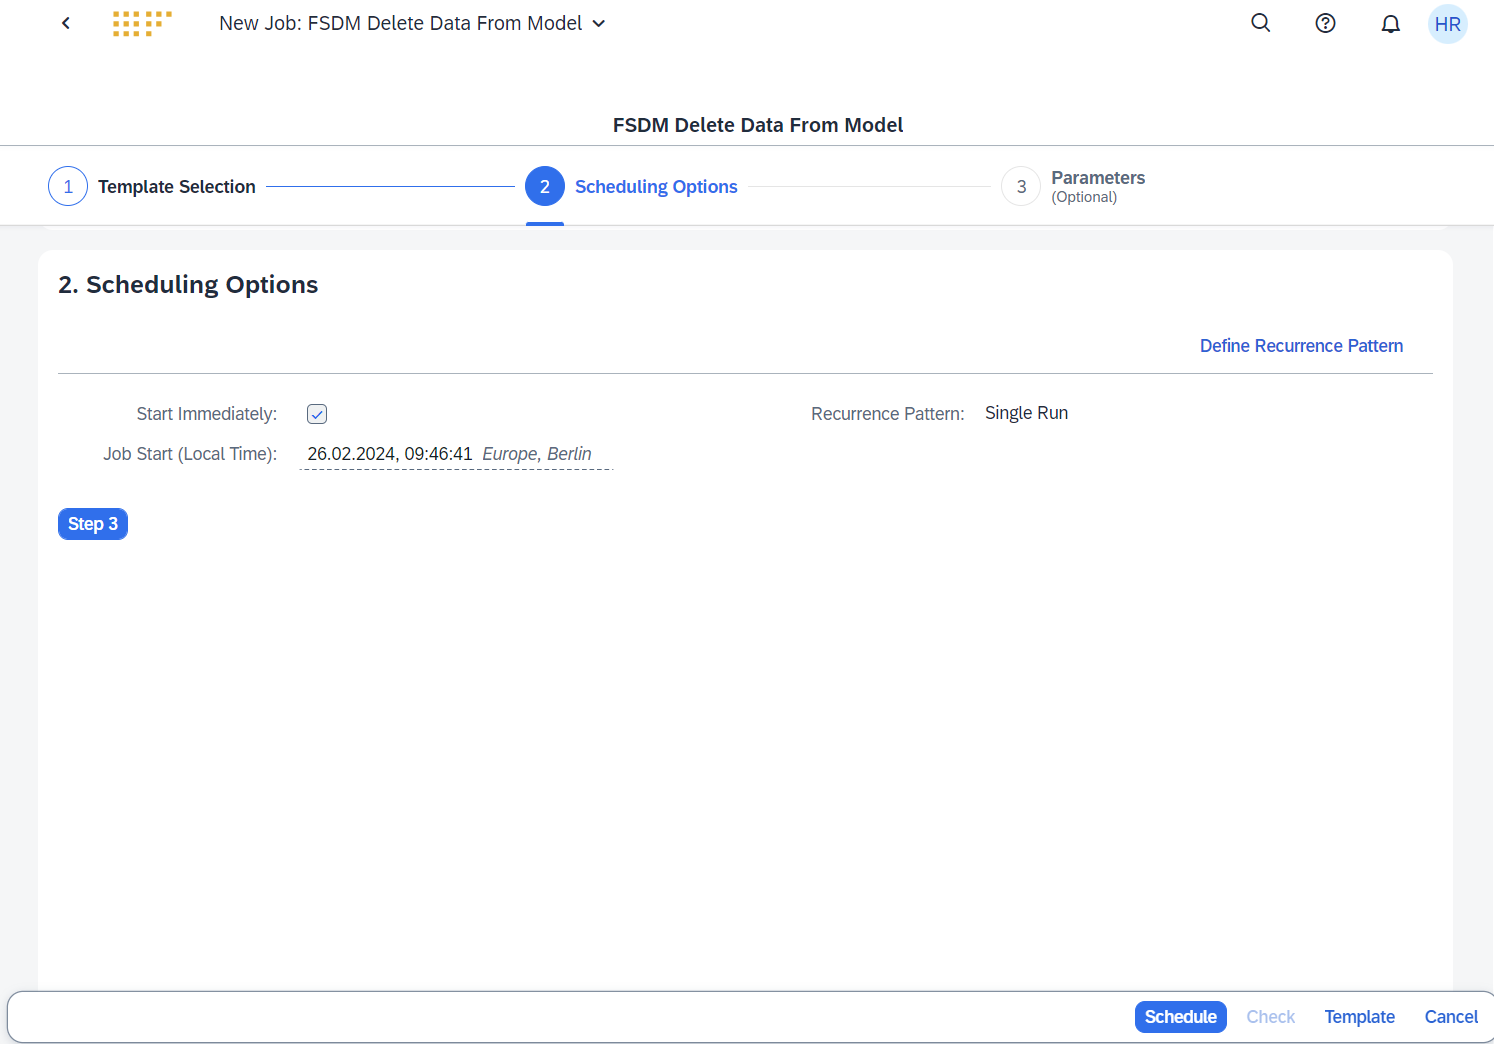Uncheck the Start Immediately checkbox

(316, 413)
